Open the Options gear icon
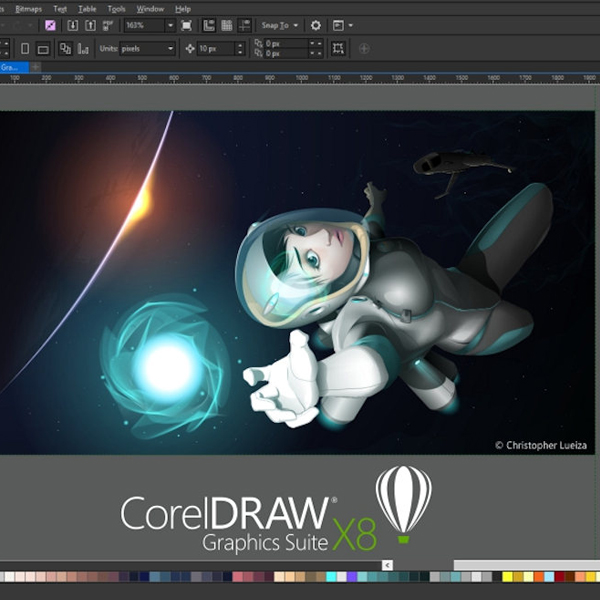 coord(316,25)
